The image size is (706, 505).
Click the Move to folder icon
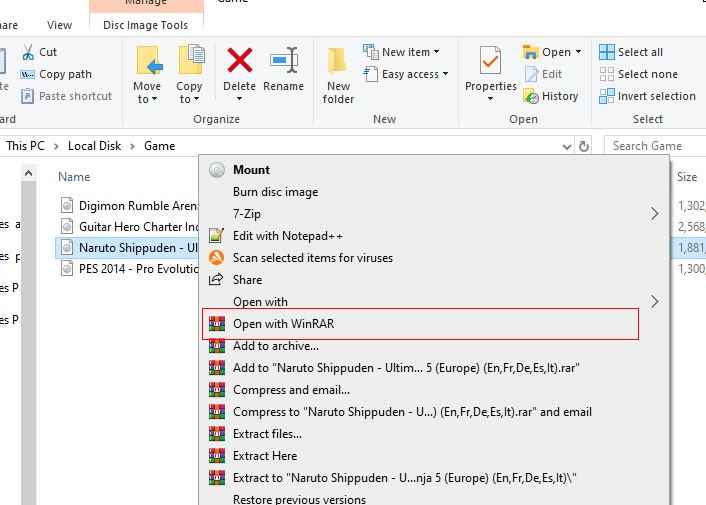[147, 60]
